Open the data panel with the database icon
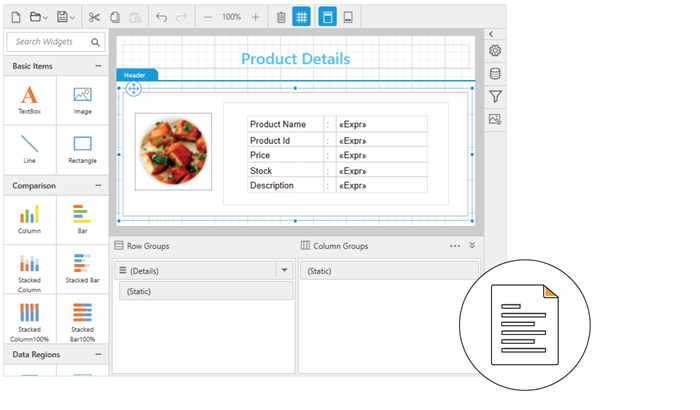The image size is (700, 410). click(495, 73)
